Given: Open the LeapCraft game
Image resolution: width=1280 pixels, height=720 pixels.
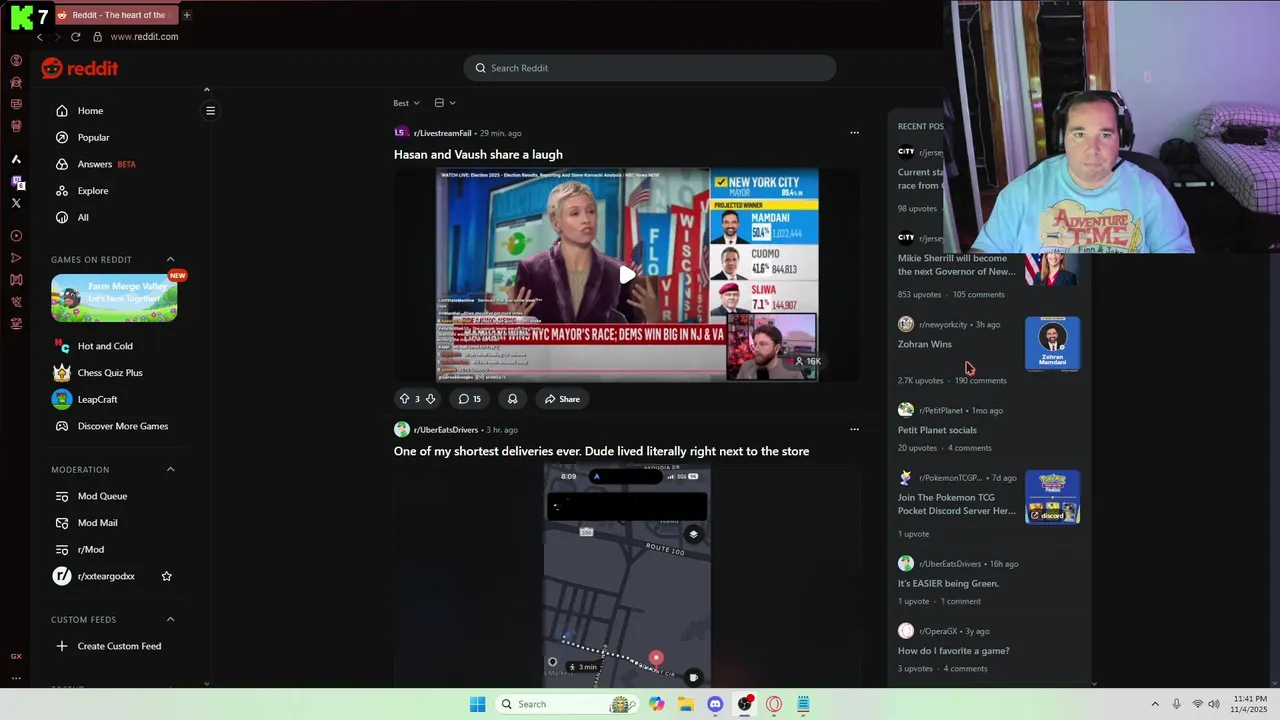Looking at the screenshot, I should (97, 400).
